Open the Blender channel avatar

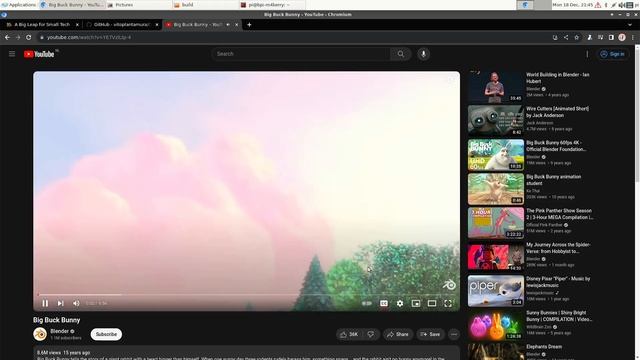[40, 334]
